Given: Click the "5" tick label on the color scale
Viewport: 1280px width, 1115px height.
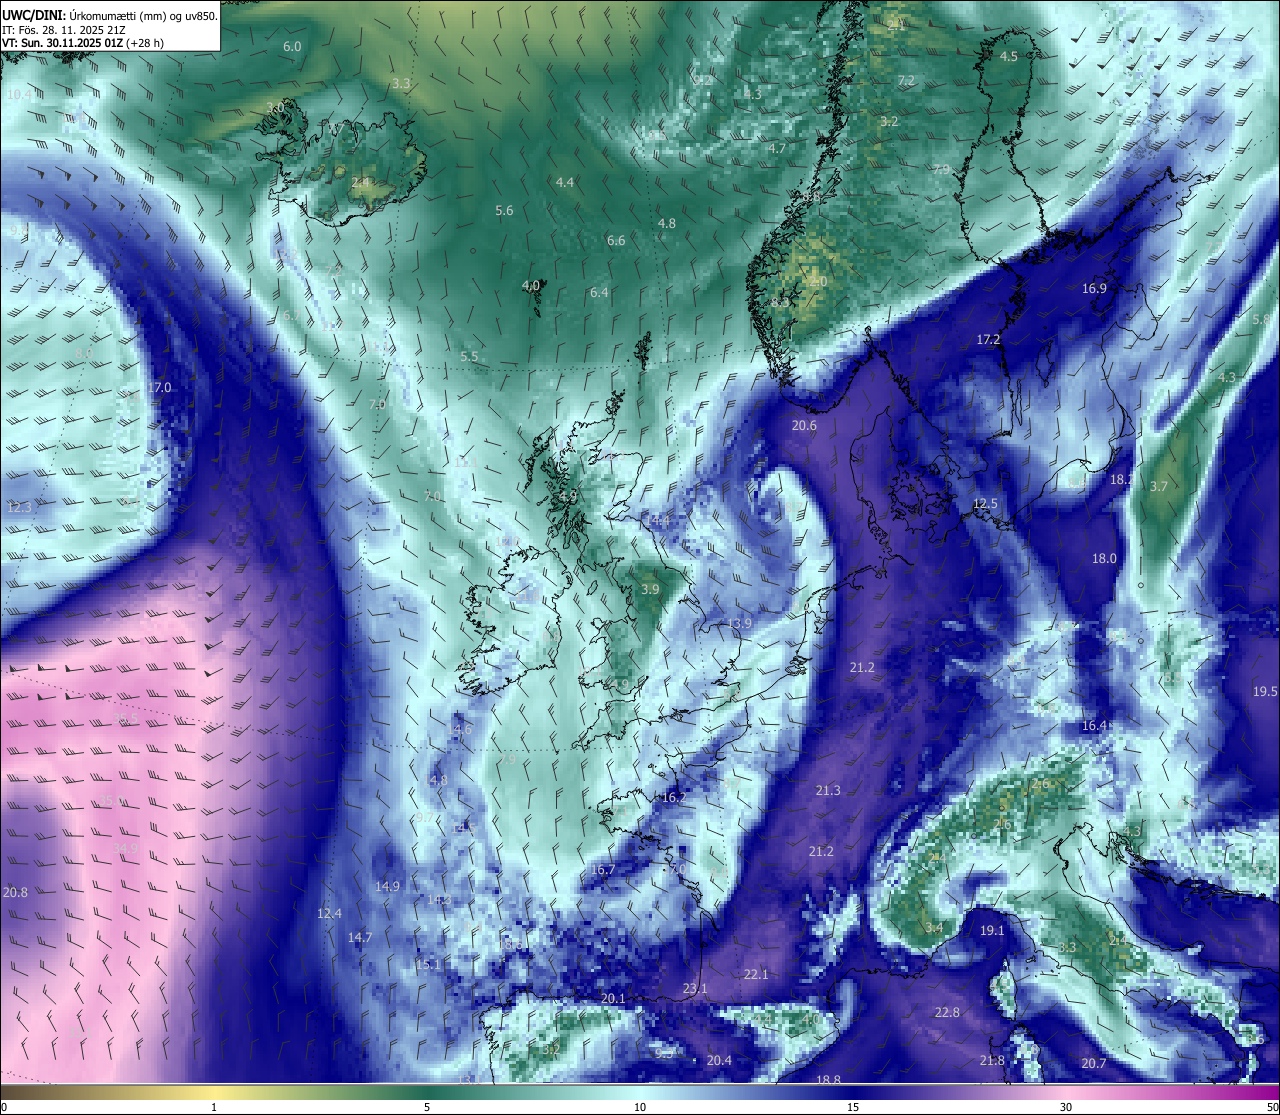Looking at the screenshot, I should click(427, 1107).
